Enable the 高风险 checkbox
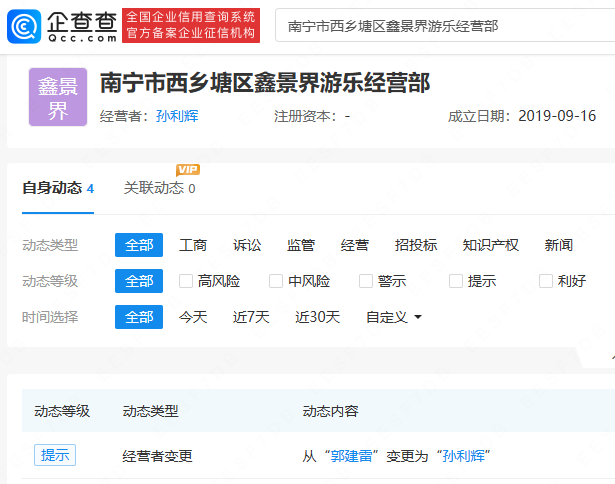This screenshot has height=484, width=615. point(186,281)
